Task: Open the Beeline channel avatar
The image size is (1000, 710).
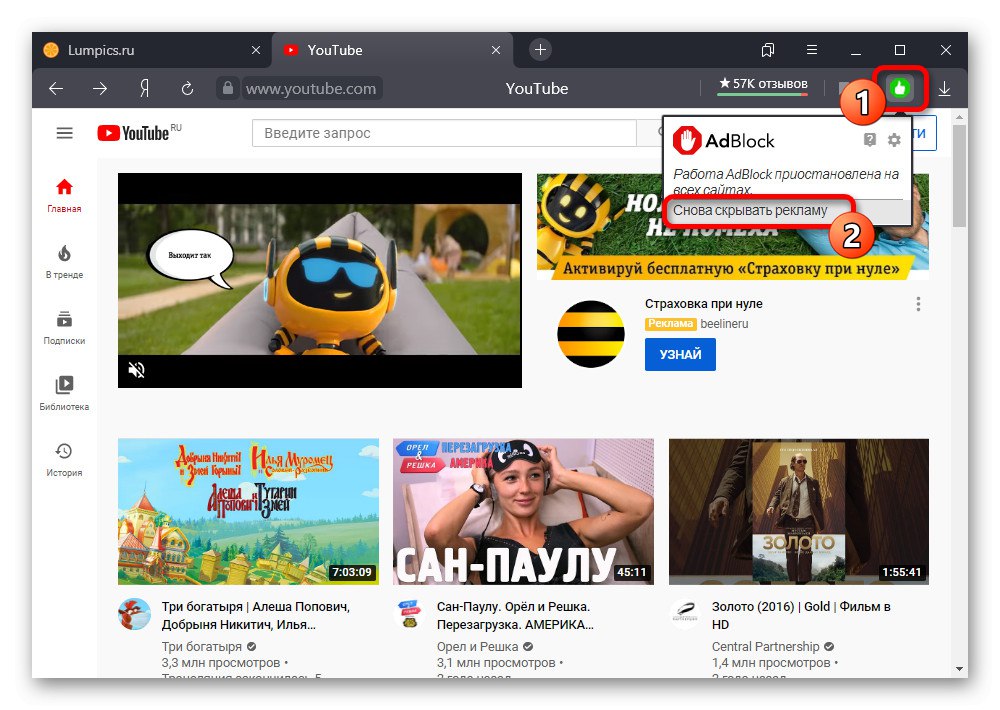Action: pyautogui.click(x=591, y=333)
